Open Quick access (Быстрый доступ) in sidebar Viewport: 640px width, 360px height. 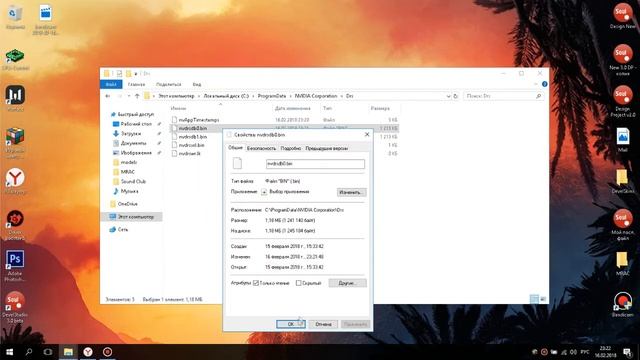coord(135,114)
